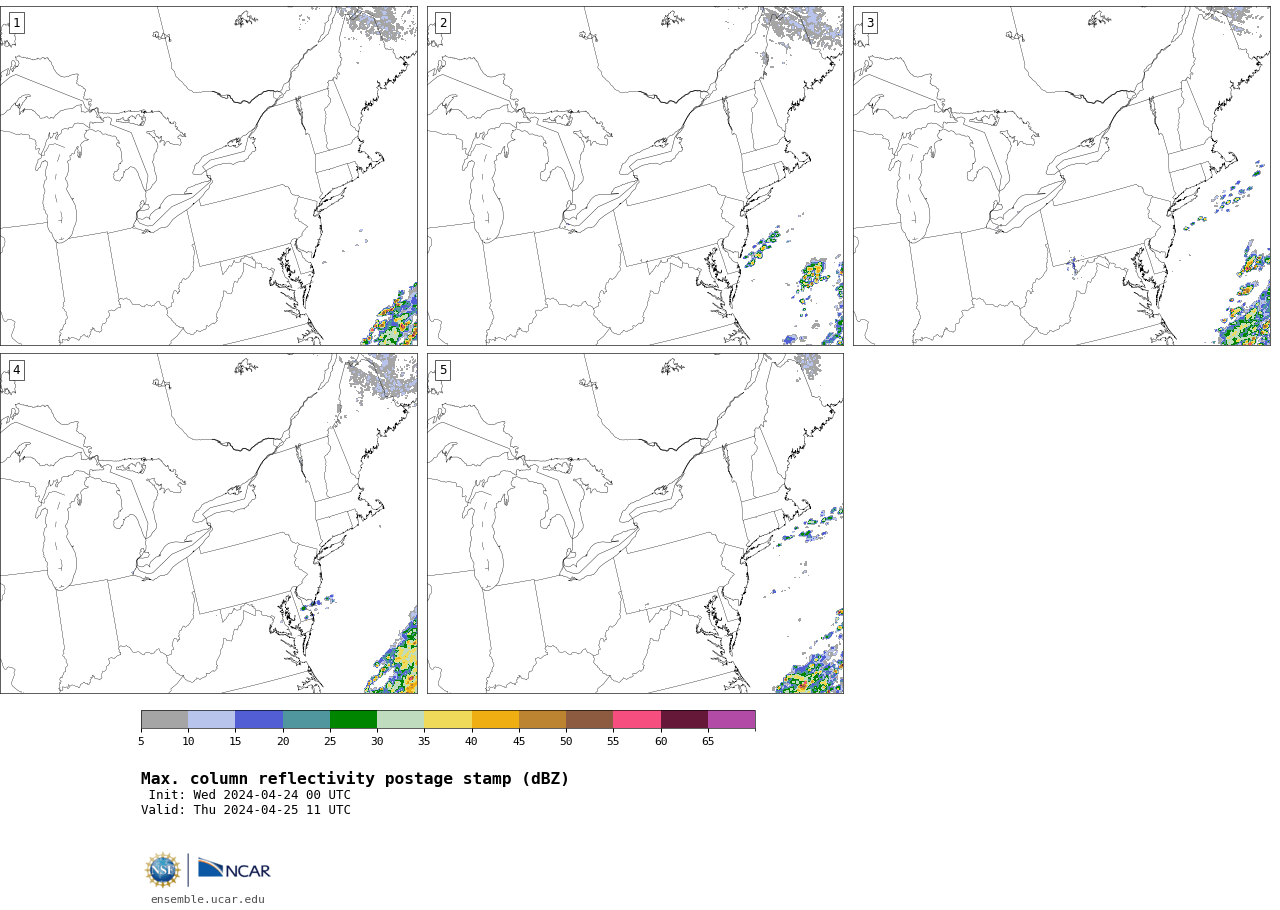1280x910 pixels.
Task: Open ensemble member 3 reflectivity map
Action: point(1062,176)
